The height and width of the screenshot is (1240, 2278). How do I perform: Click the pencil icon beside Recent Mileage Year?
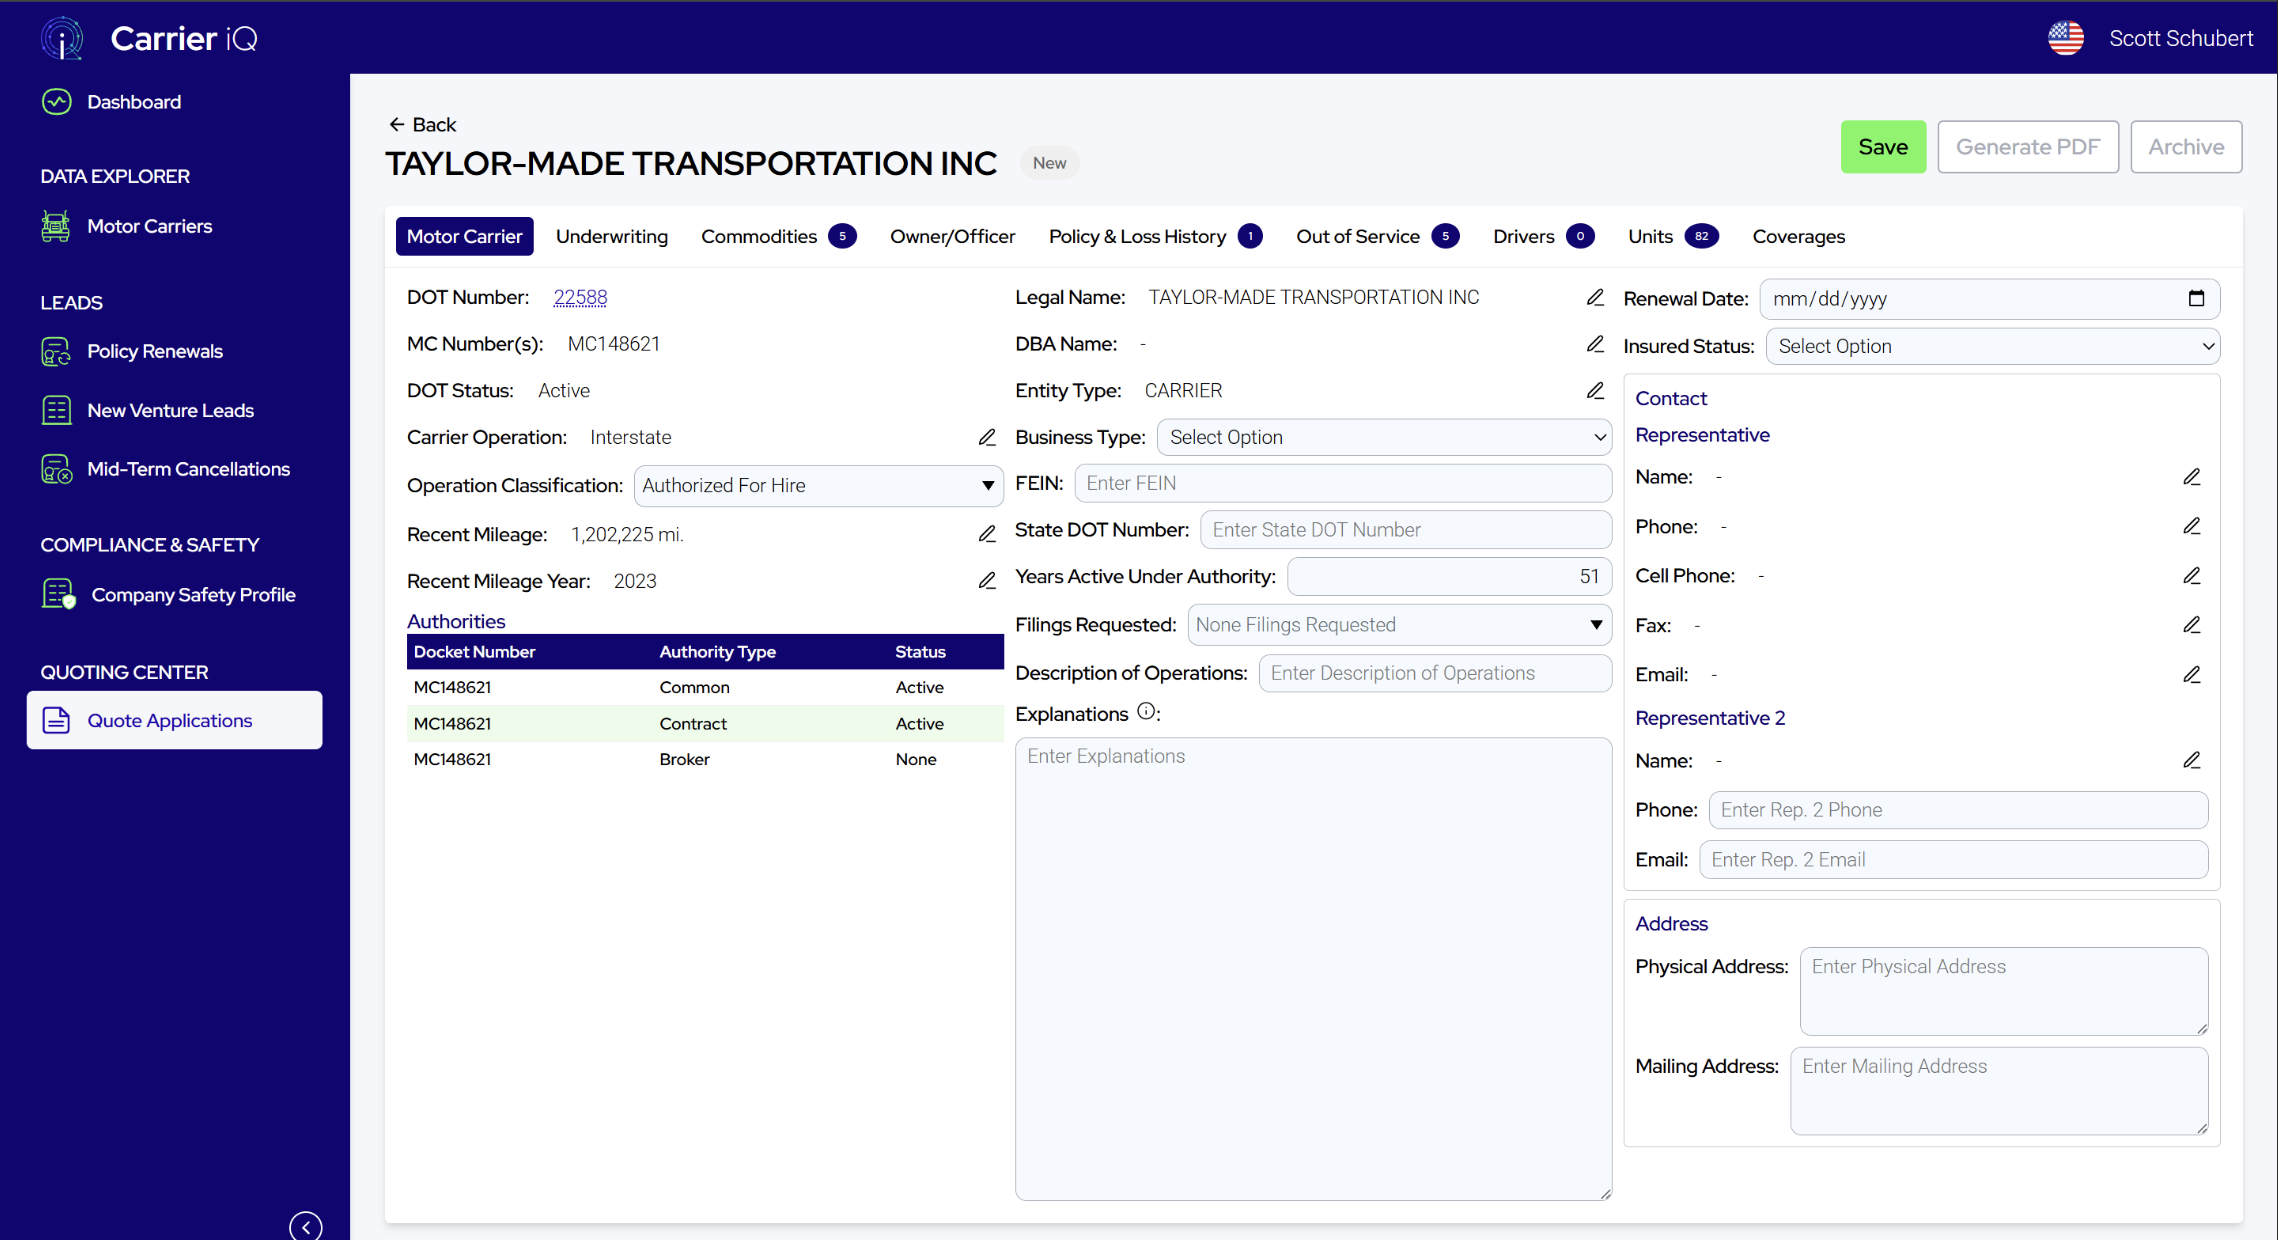coord(987,581)
